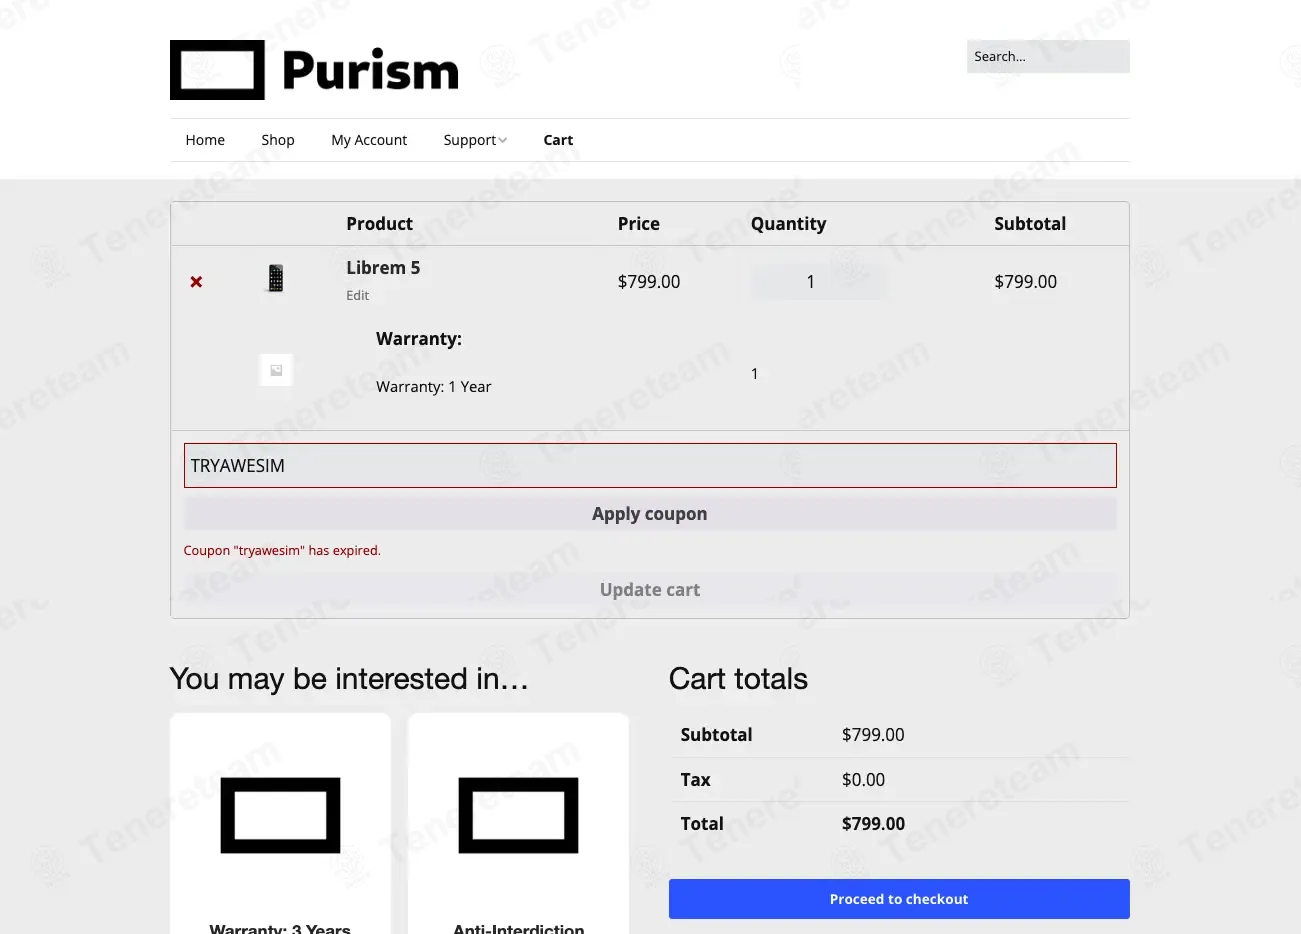Select the Cart menu item
The width and height of the screenshot is (1301, 934).
tap(558, 140)
